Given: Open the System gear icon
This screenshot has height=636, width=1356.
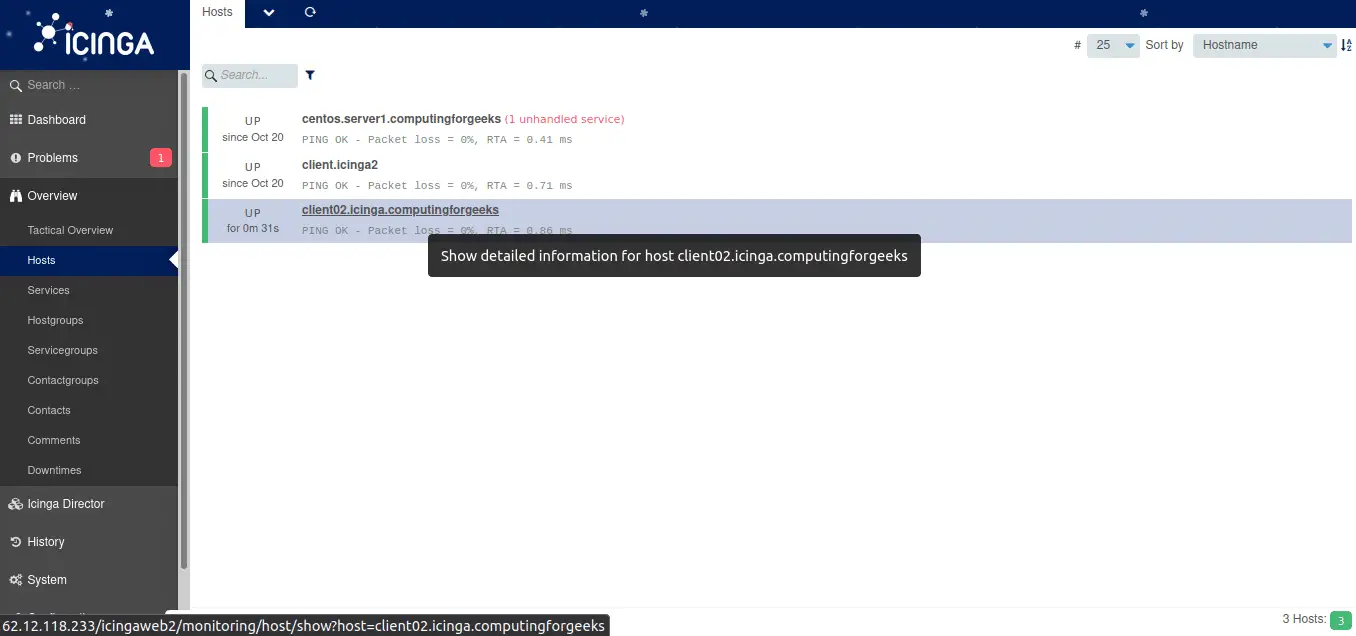Looking at the screenshot, I should click(15, 579).
